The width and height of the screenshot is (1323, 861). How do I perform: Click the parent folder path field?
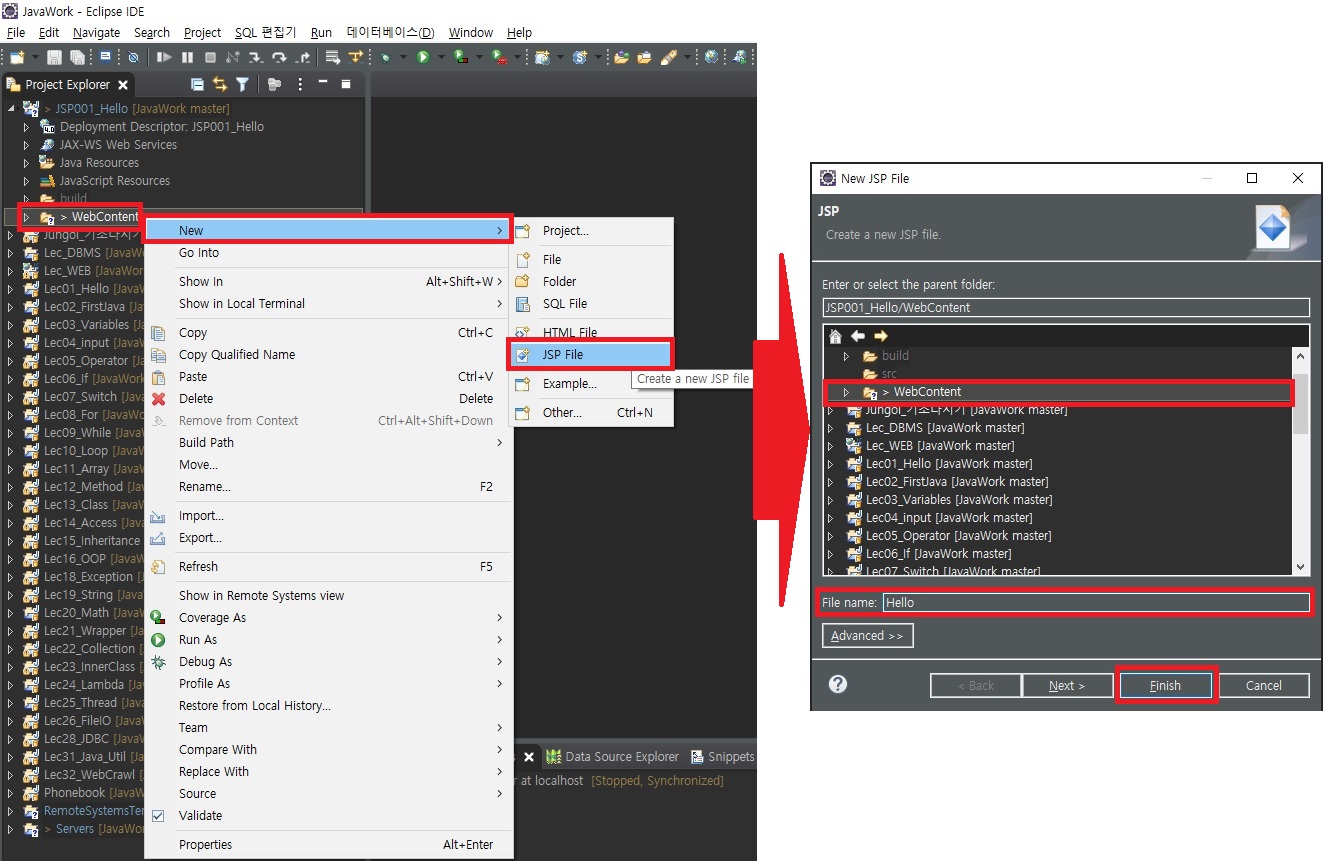[x=1066, y=308]
